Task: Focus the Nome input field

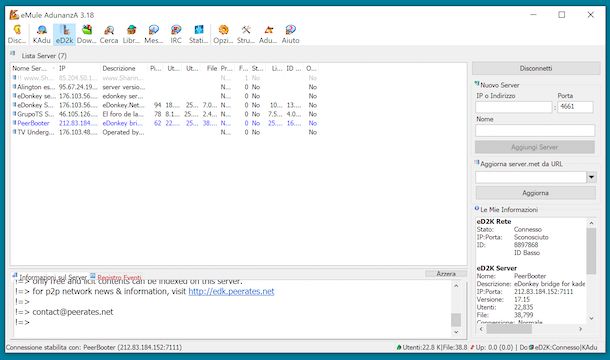Action: [535, 130]
